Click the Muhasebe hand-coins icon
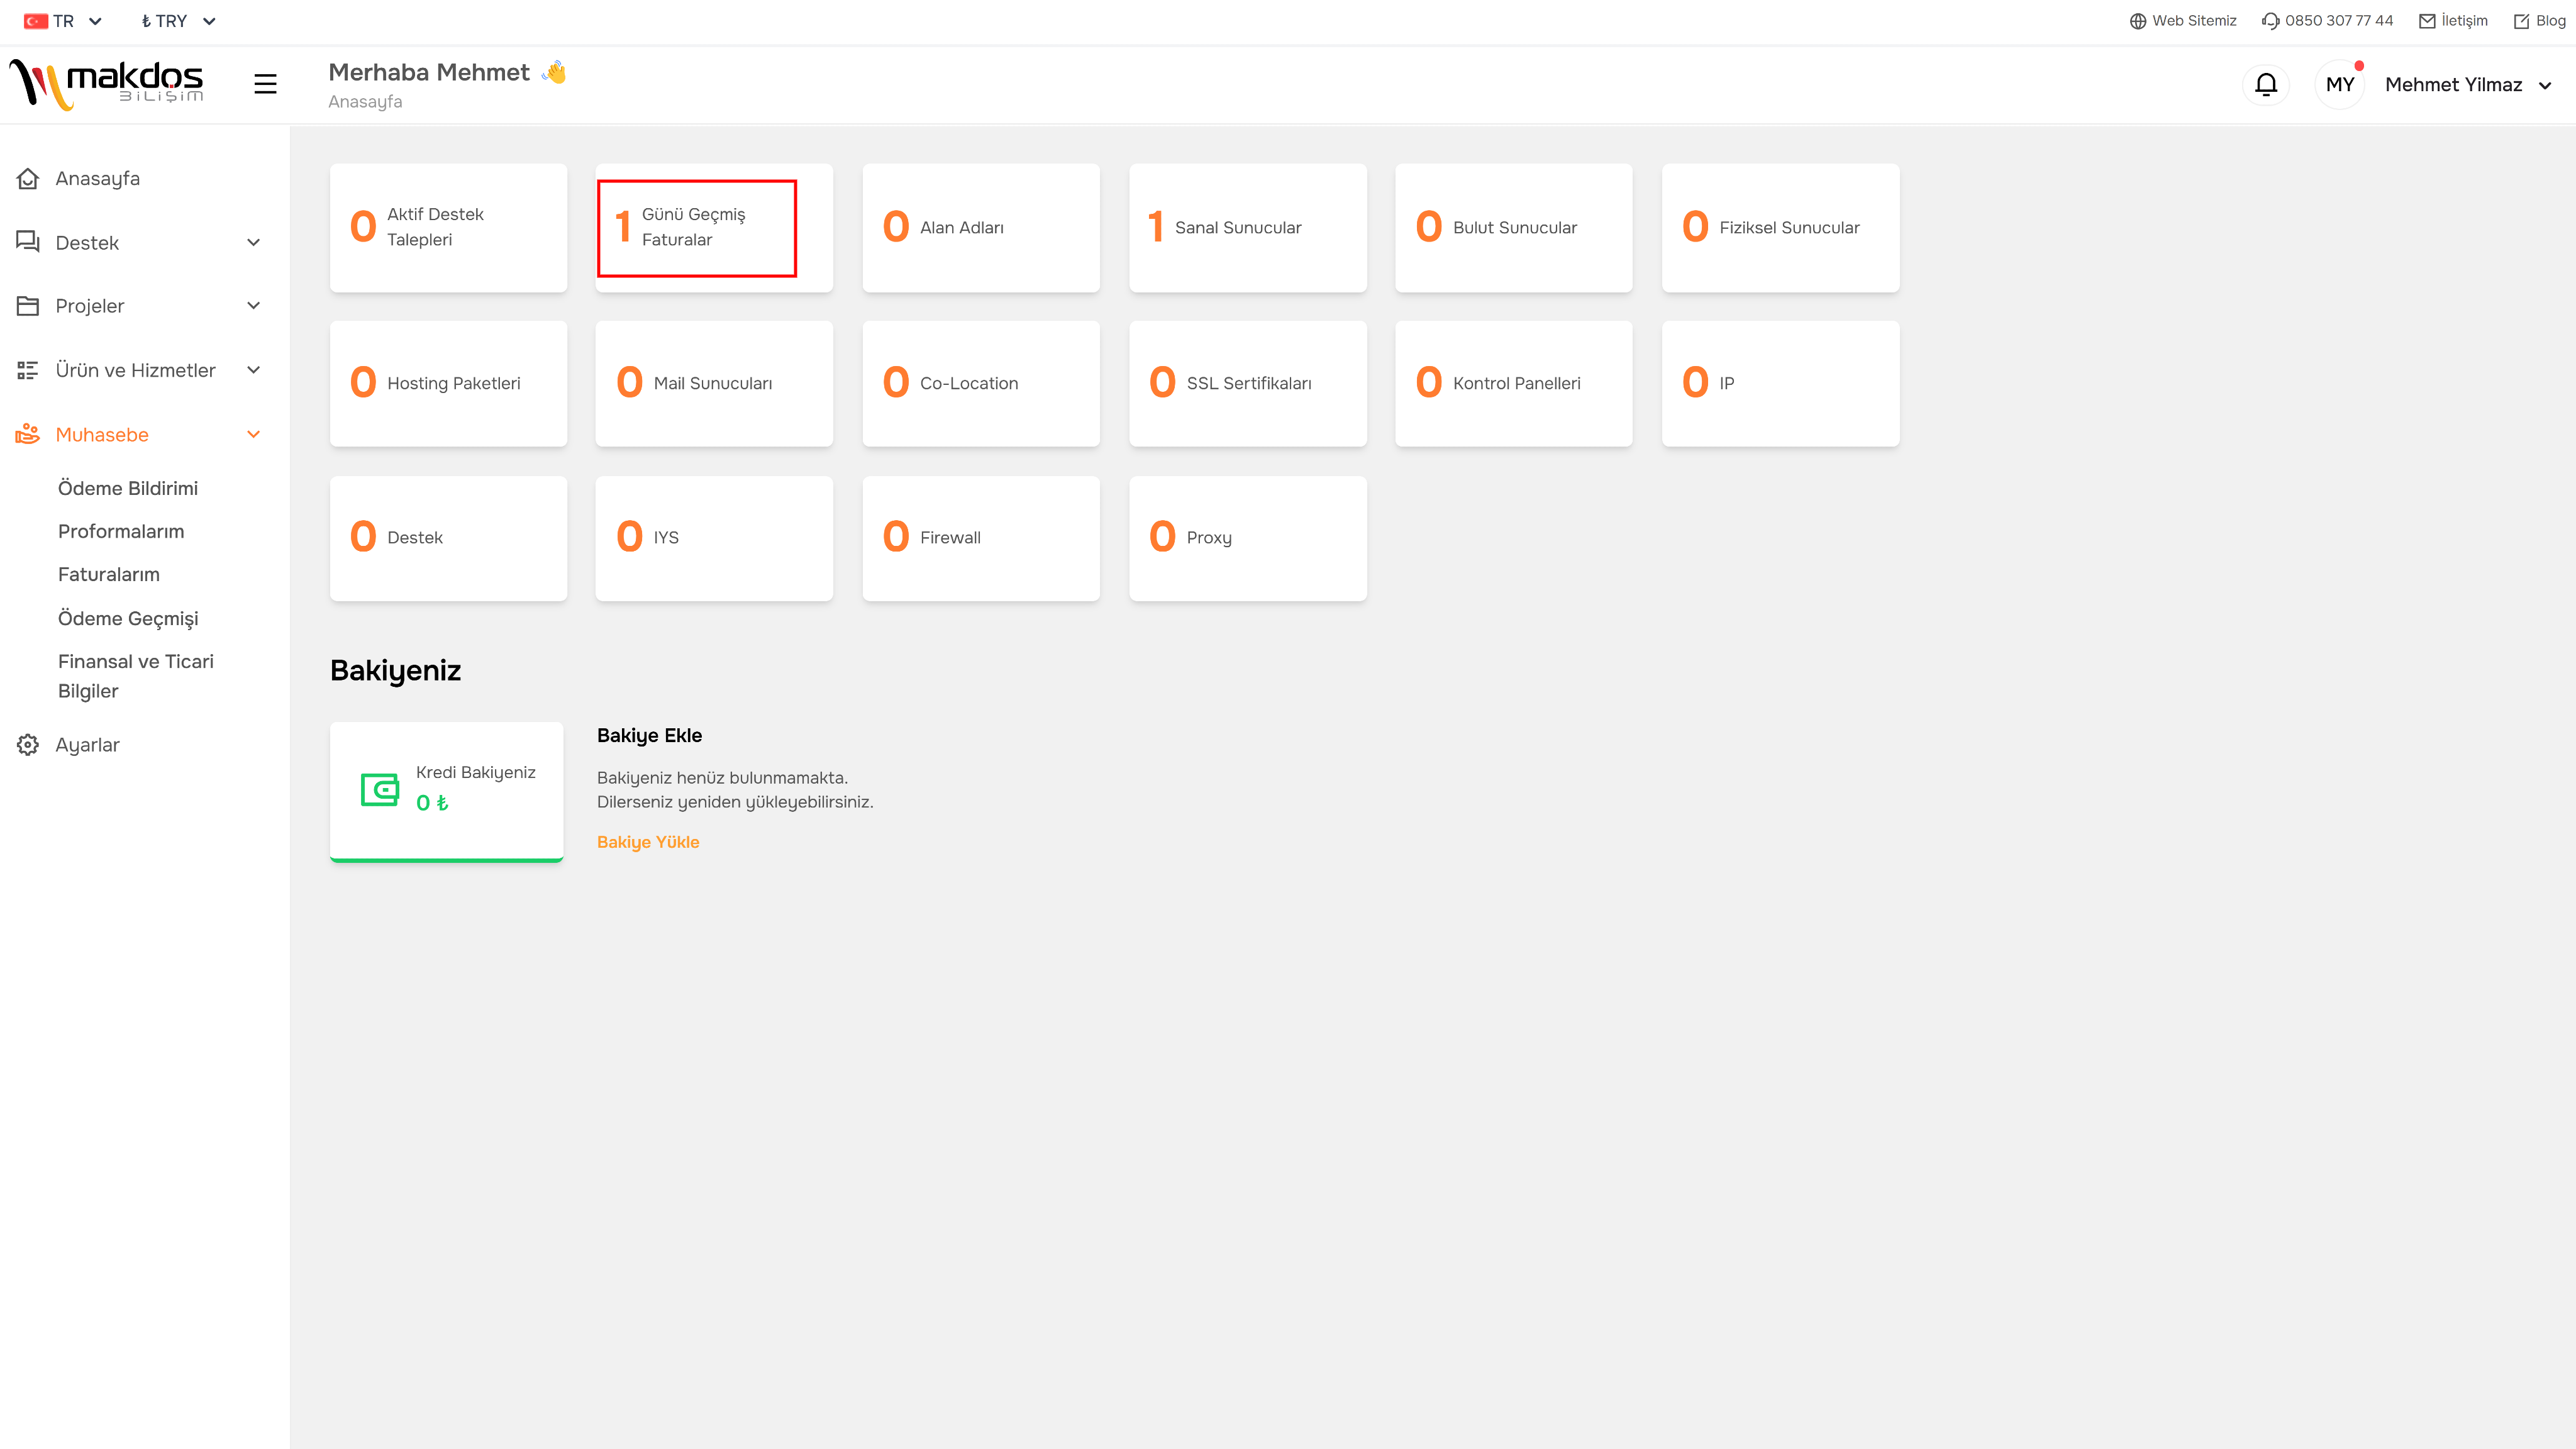Screen dimensions: 2576x1449 pyautogui.click(x=28, y=434)
